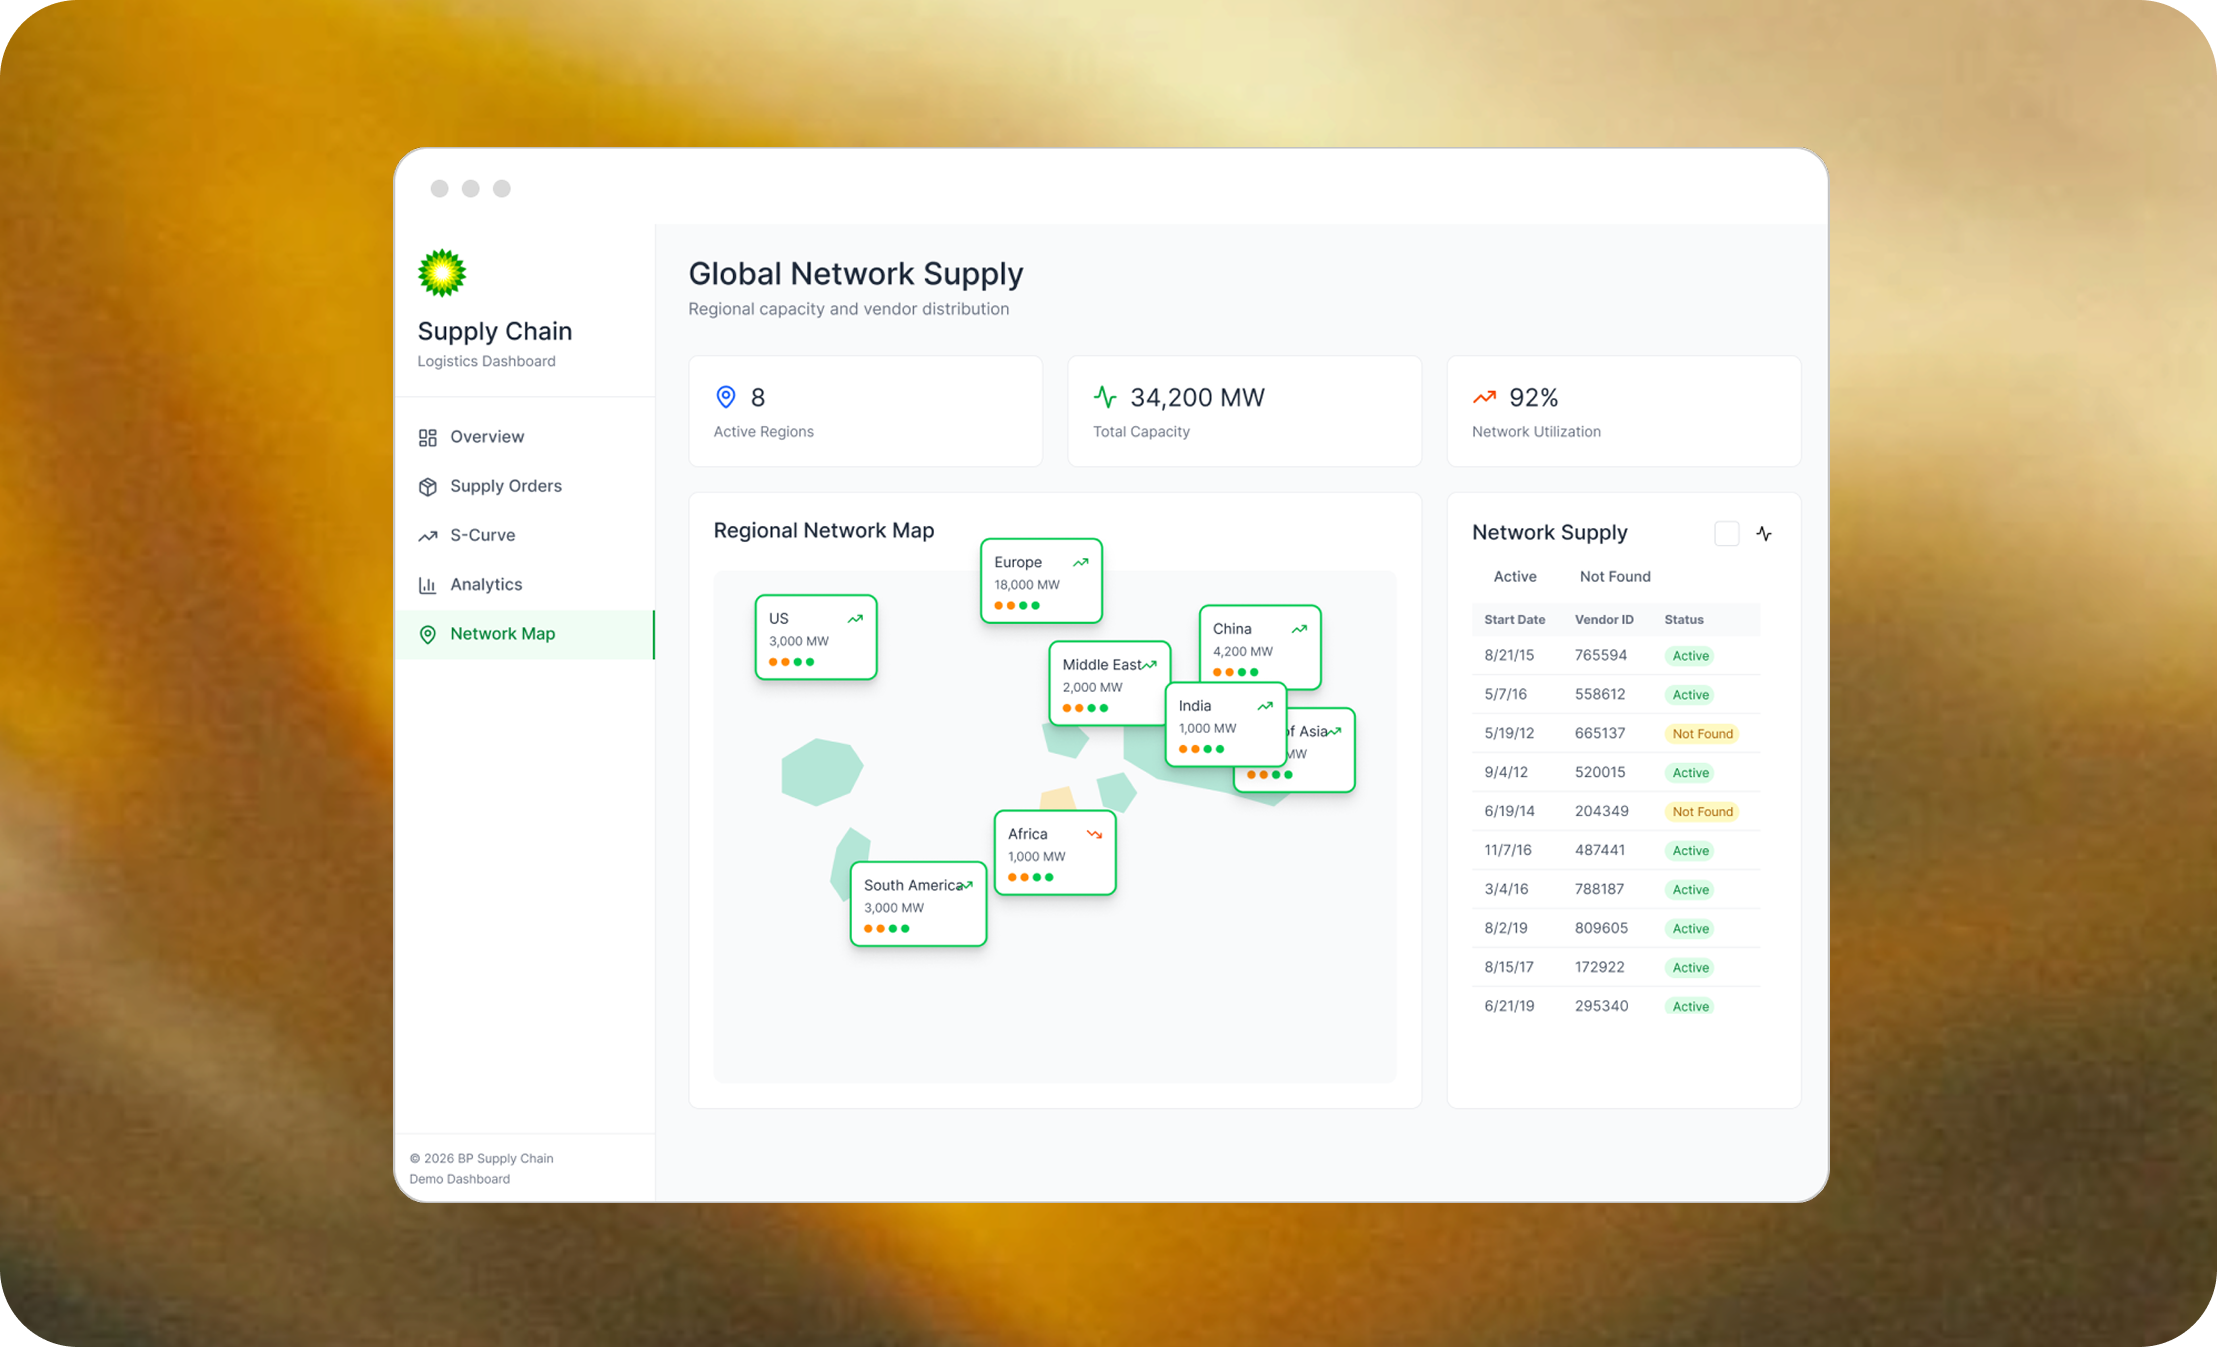Go to the Analytics page
The image size is (2217, 1347).
click(x=486, y=584)
